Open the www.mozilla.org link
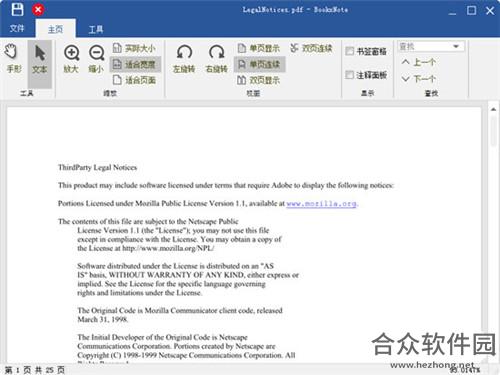Viewport: 500px width, 375px height. tap(321, 203)
